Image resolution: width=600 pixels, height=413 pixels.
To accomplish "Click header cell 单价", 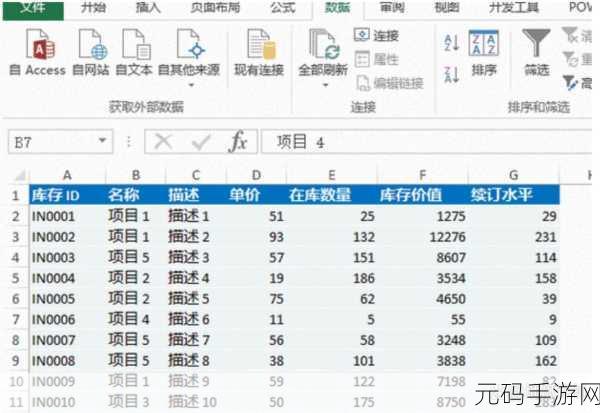I will pyautogui.click(x=256, y=195).
